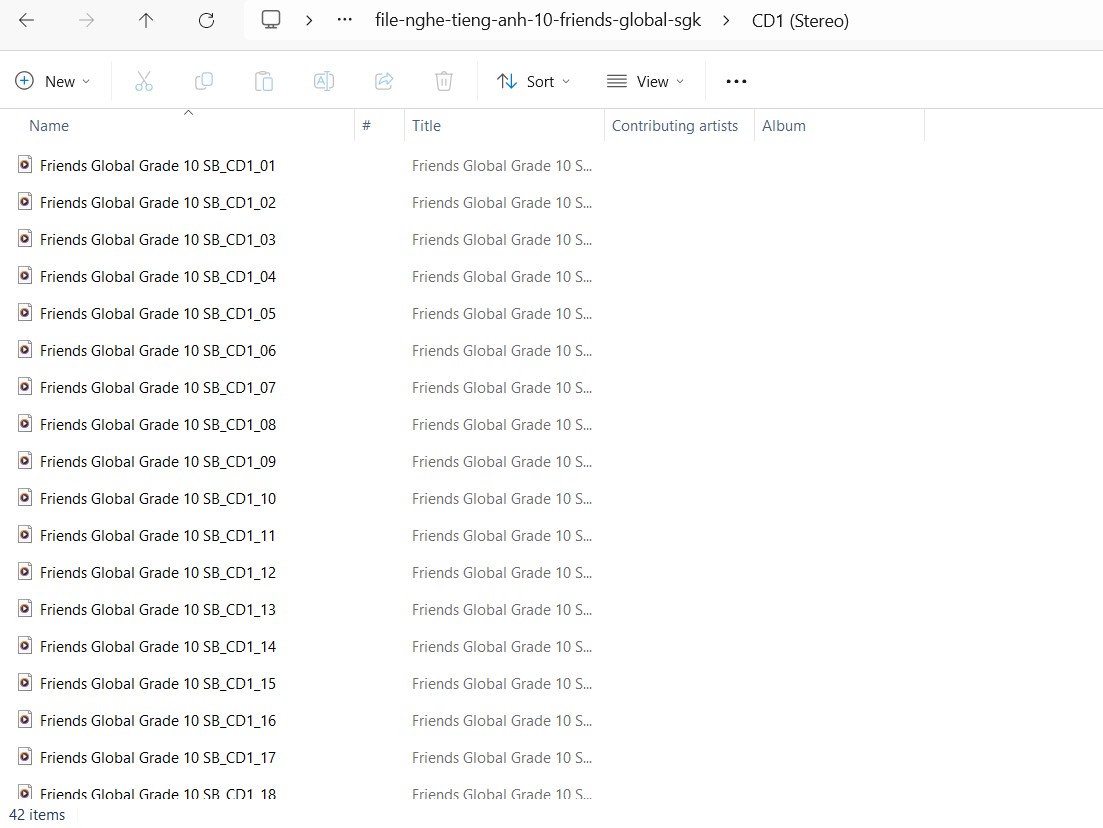Sort files by the Title column
This screenshot has height=828, width=1103.
coord(427,125)
